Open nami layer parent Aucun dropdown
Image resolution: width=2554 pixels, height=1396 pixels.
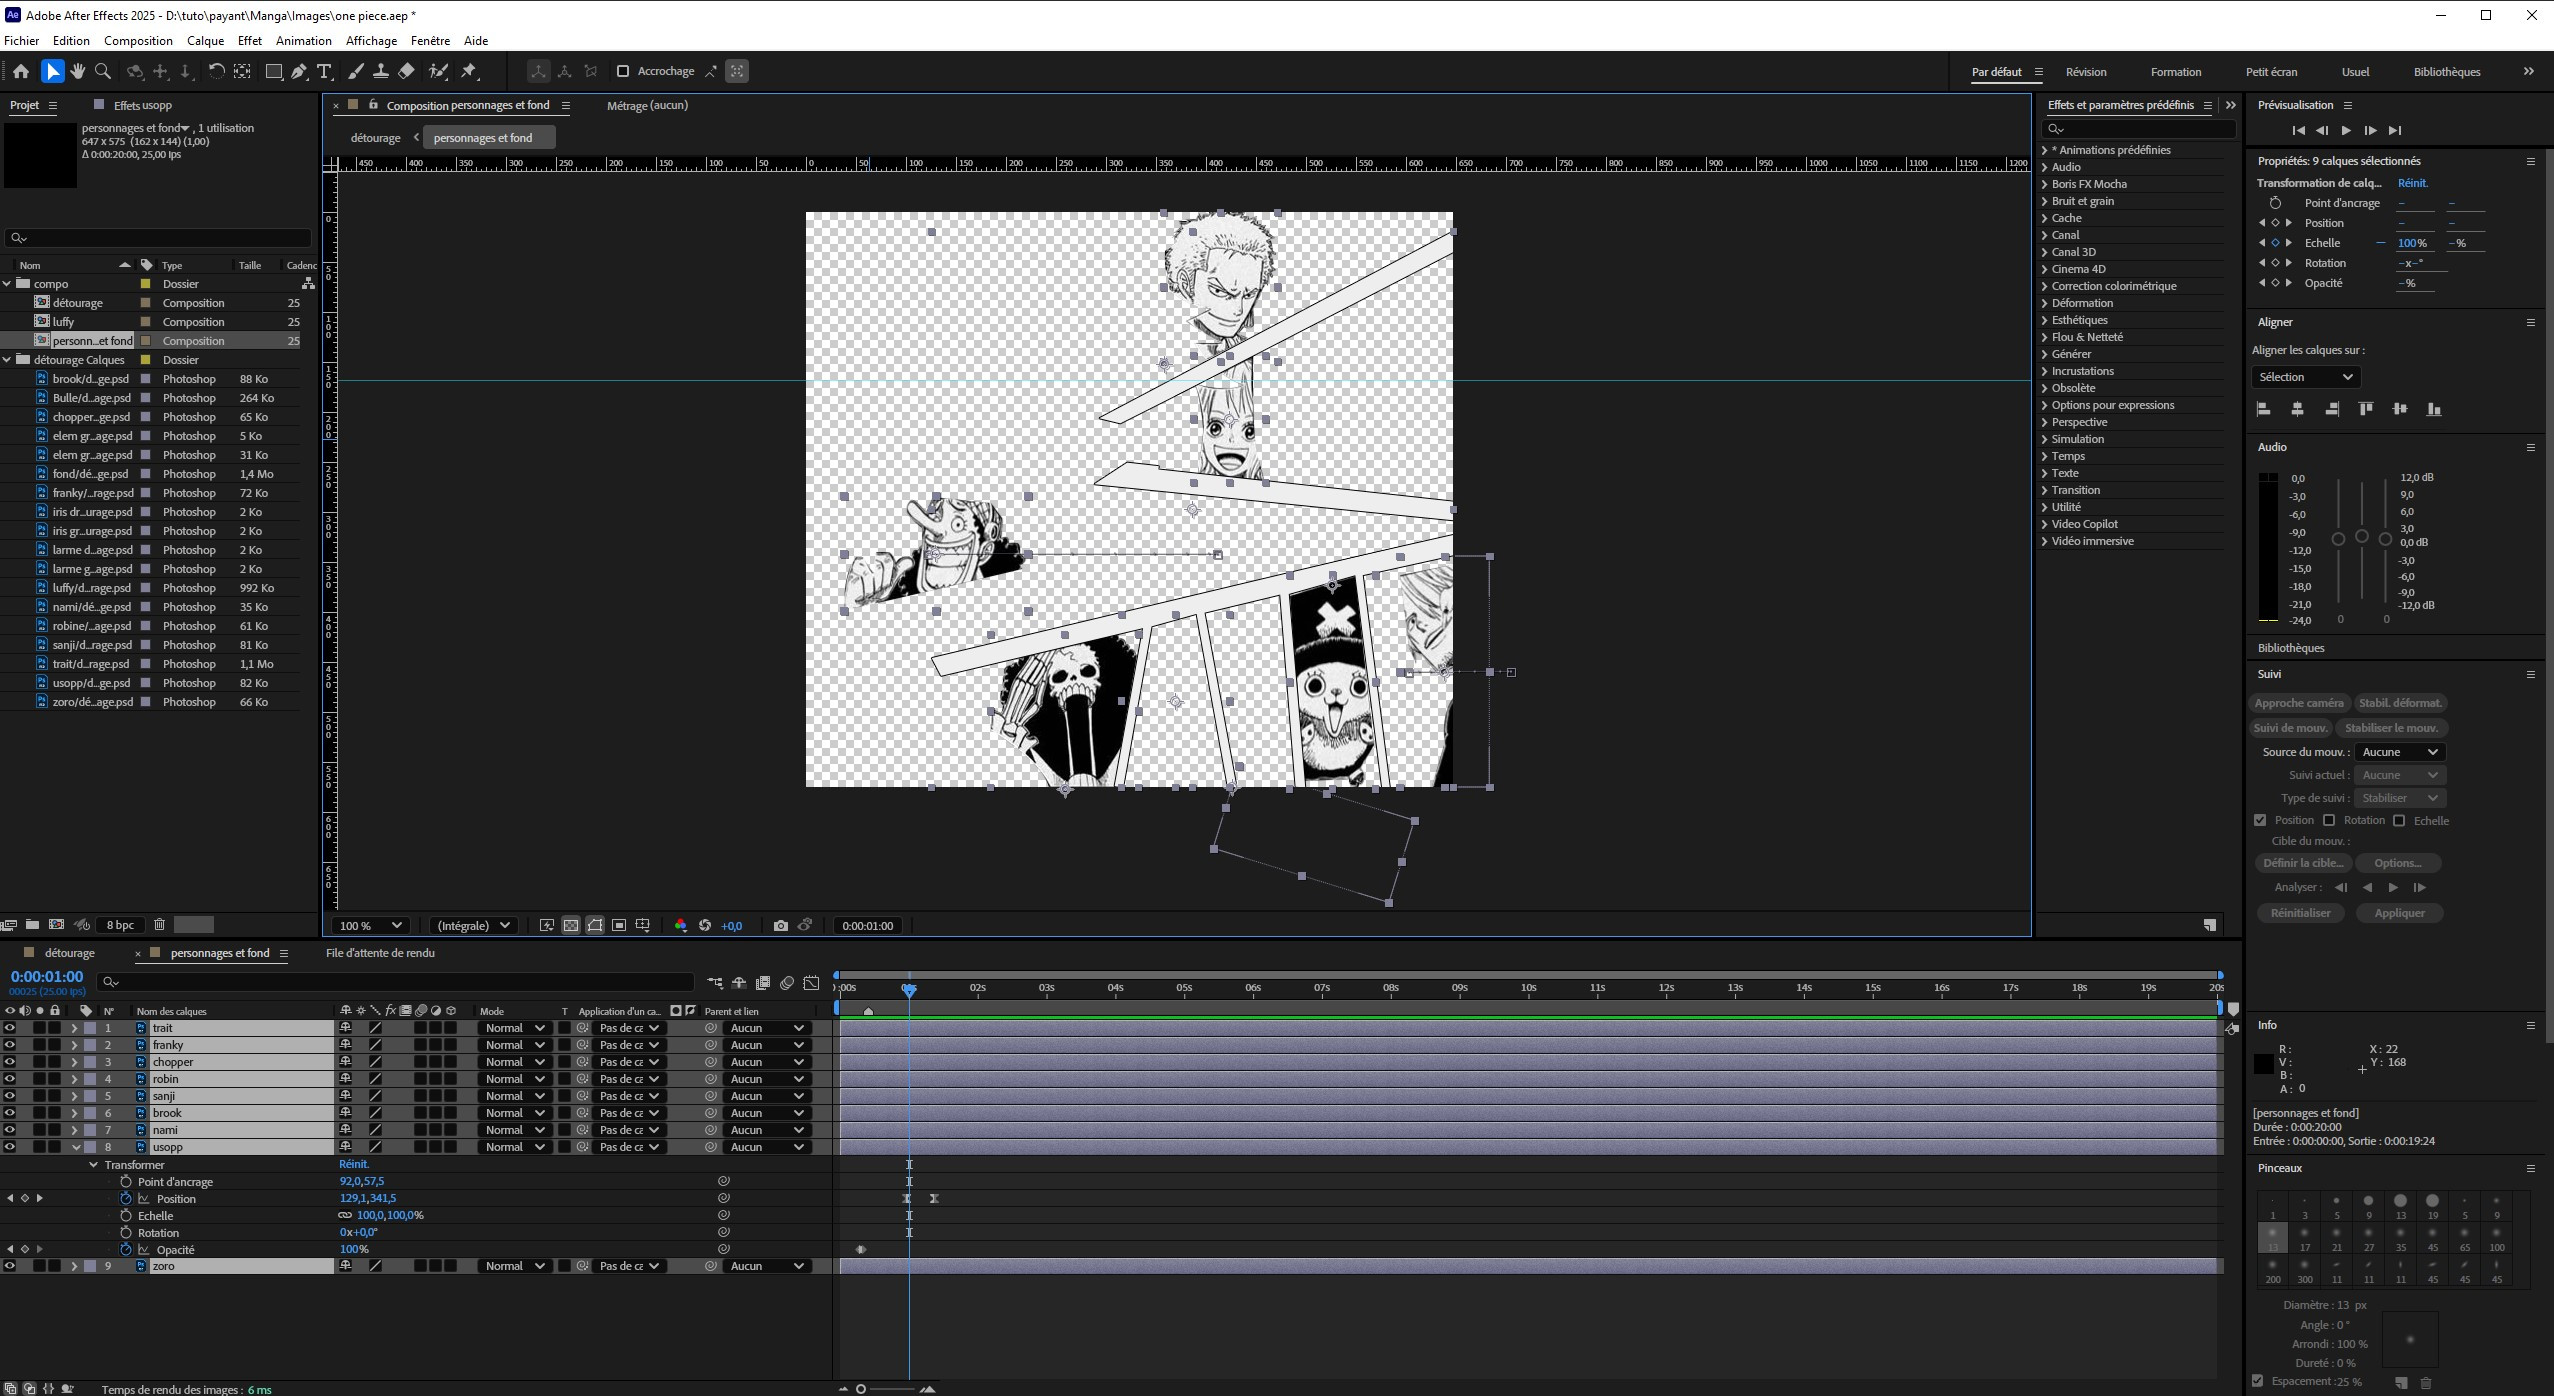click(766, 1130)
